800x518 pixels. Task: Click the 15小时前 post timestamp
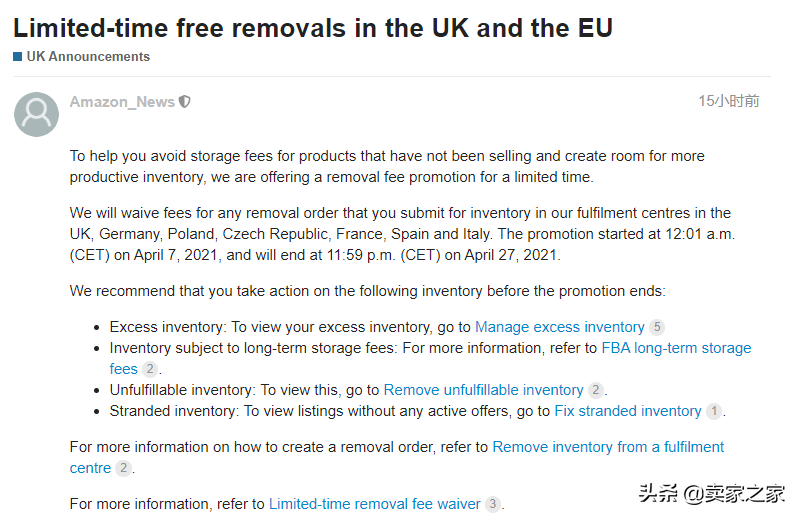pos(729,101)
